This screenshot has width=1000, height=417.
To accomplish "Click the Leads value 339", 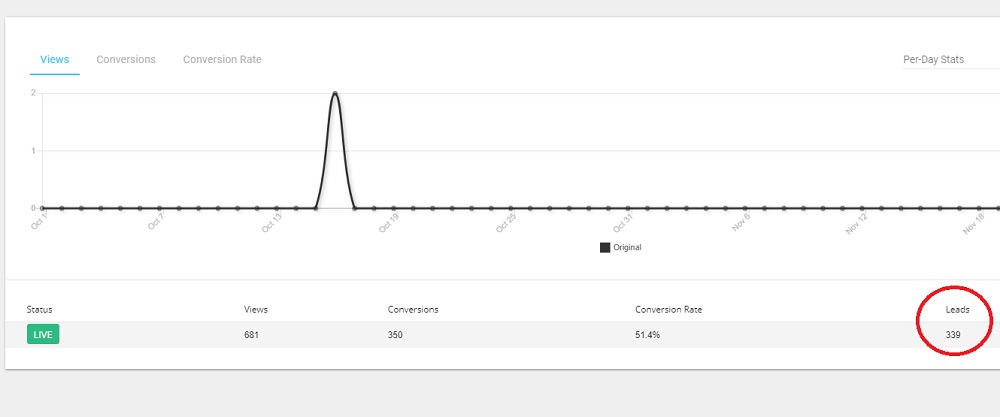I will click(x=953, y=335).
